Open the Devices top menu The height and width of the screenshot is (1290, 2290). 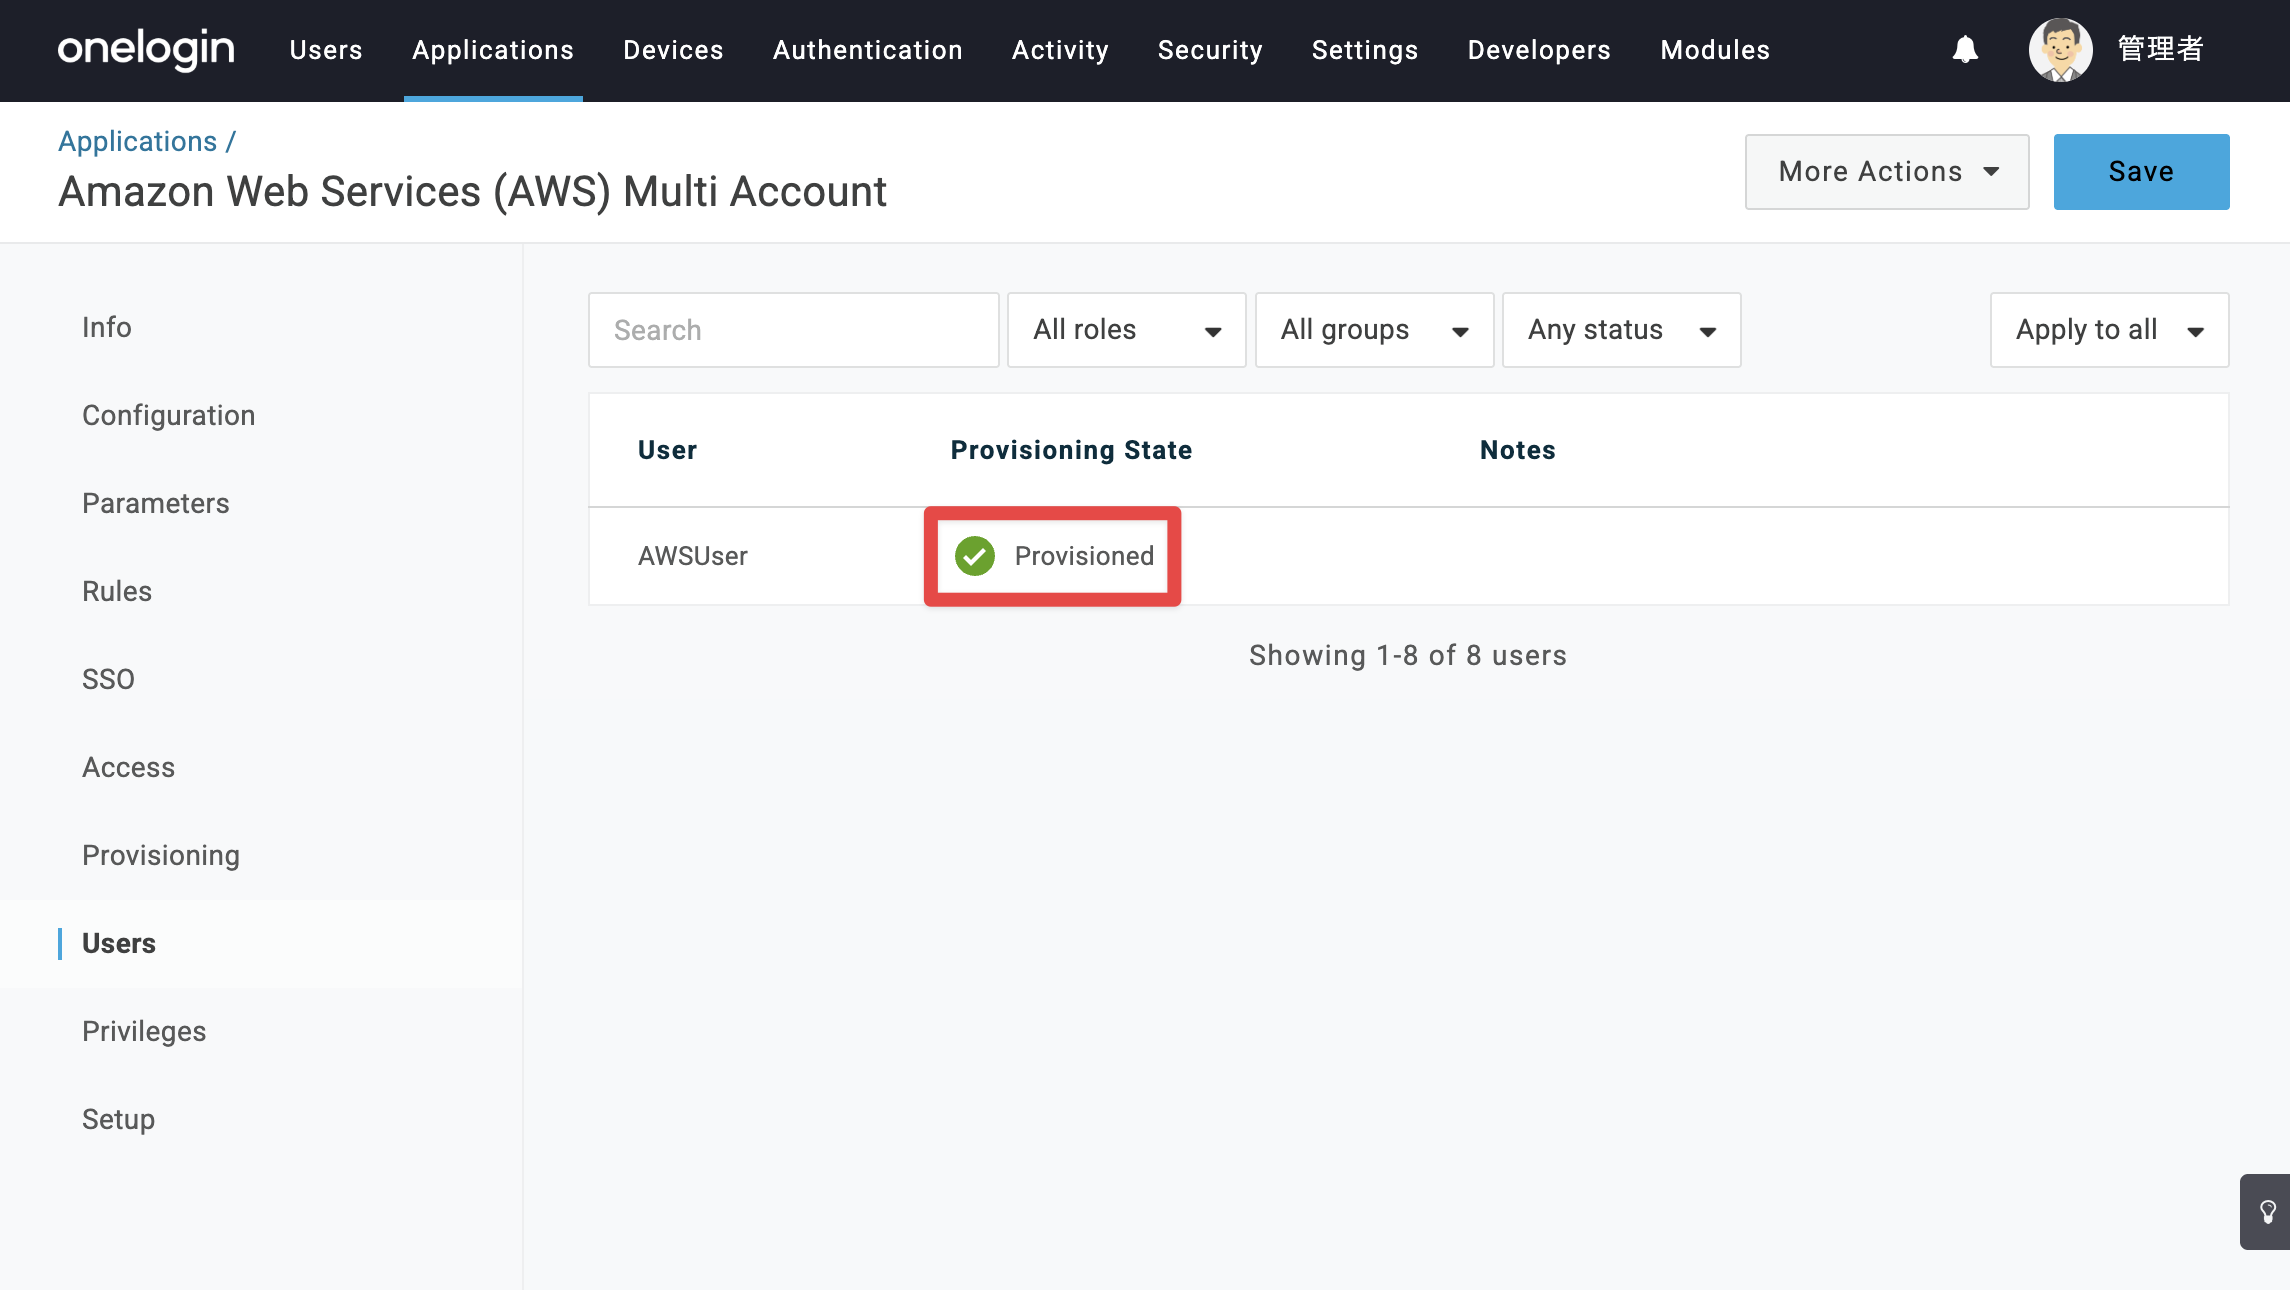(673, 50)
